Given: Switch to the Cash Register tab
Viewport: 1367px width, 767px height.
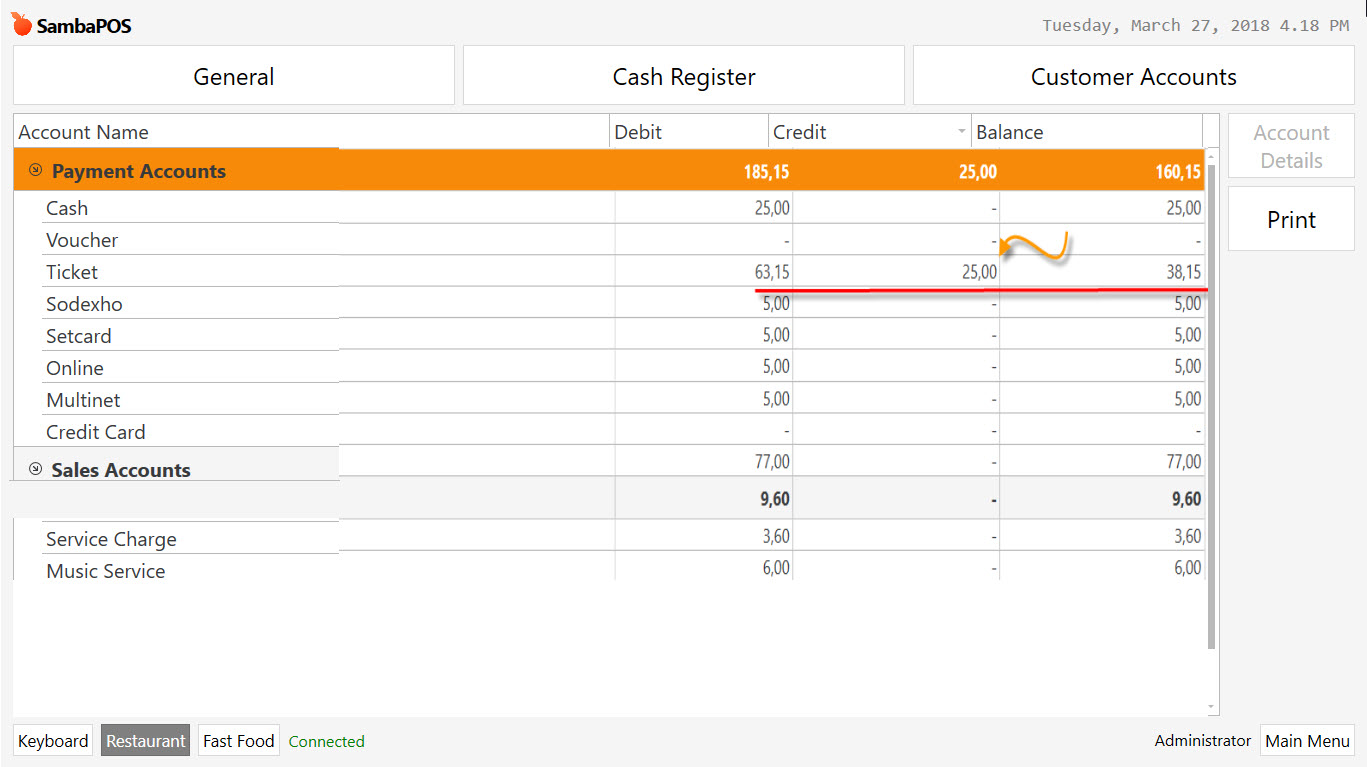Looking at the screenshot, I should point(683,75).
